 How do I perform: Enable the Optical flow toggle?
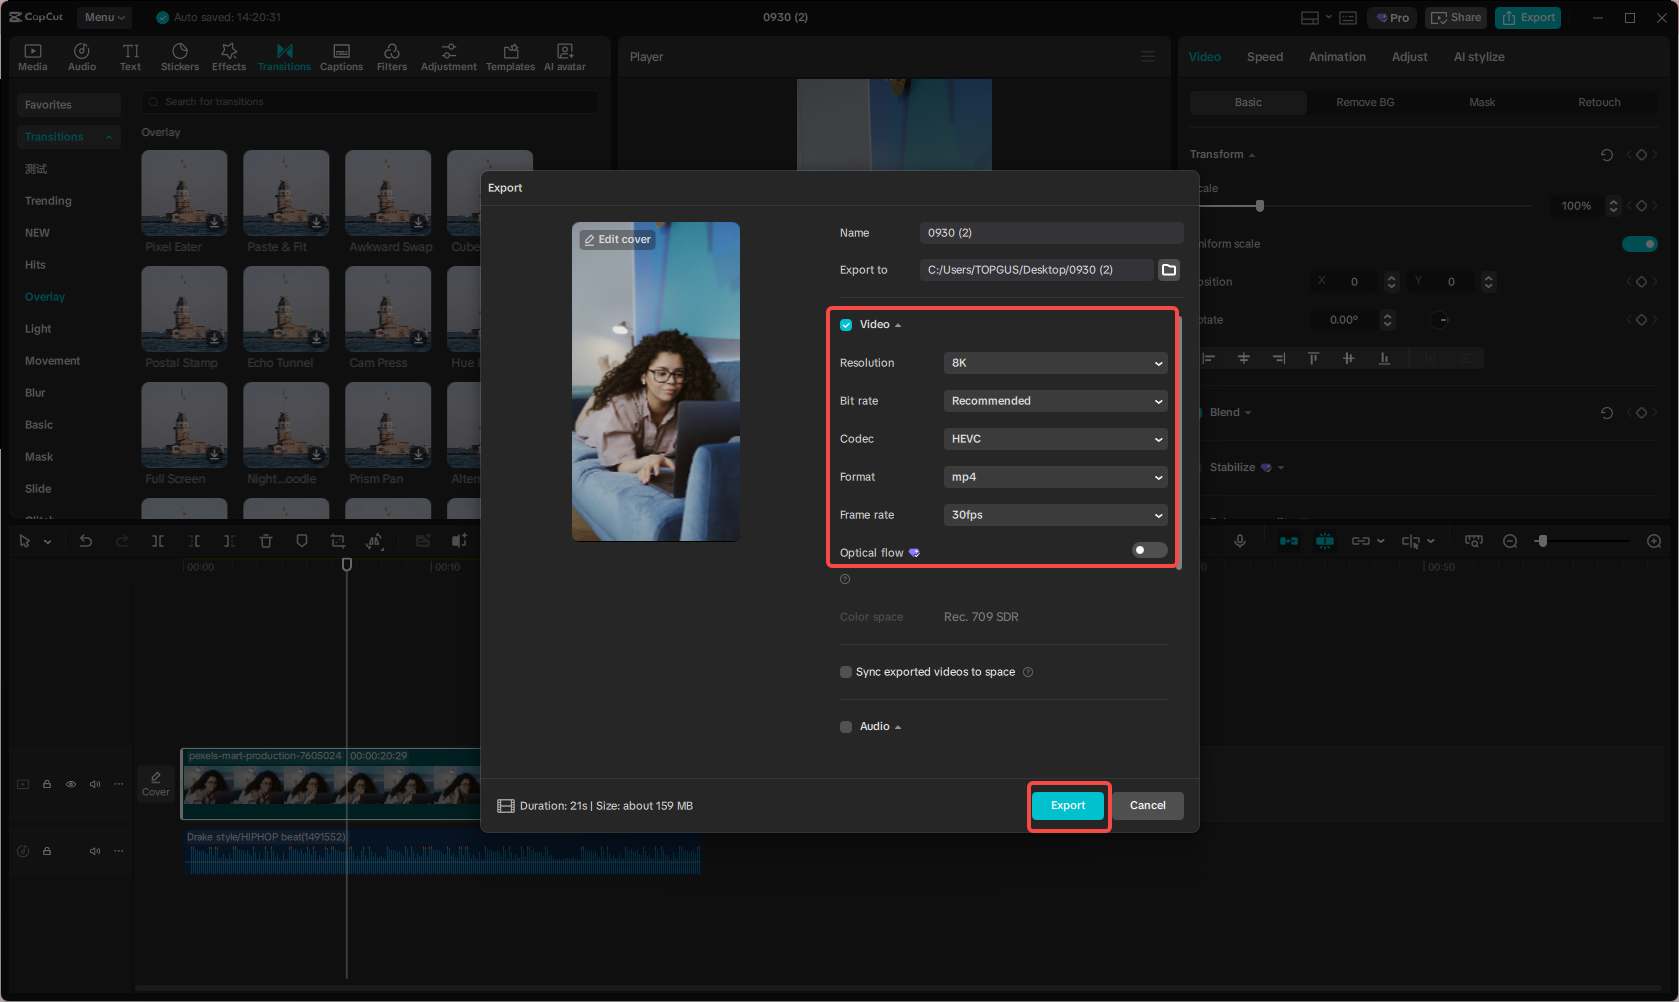(1148, 550)
